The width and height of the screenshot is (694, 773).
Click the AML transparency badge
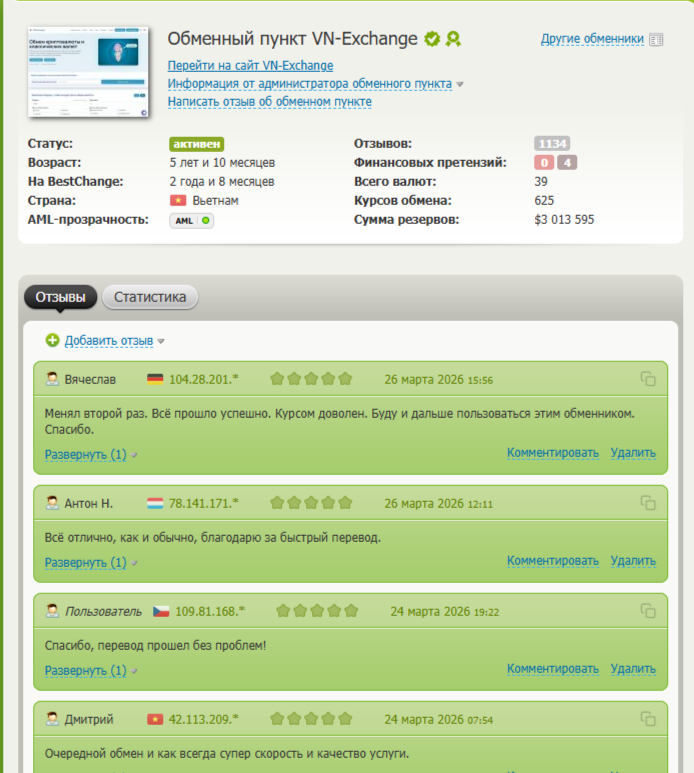coord(191,220)
